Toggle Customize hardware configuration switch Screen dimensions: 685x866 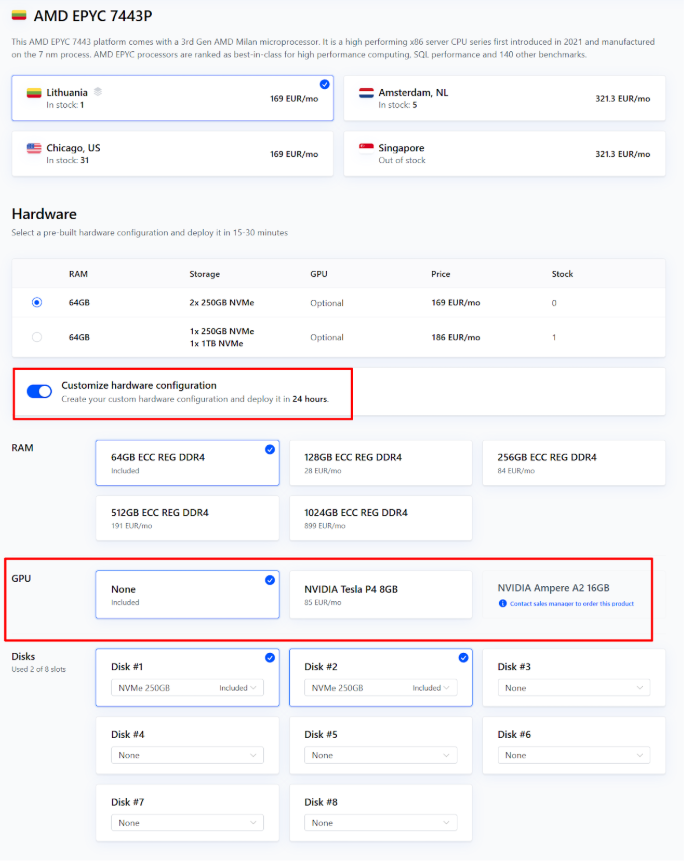pos(40,391)
